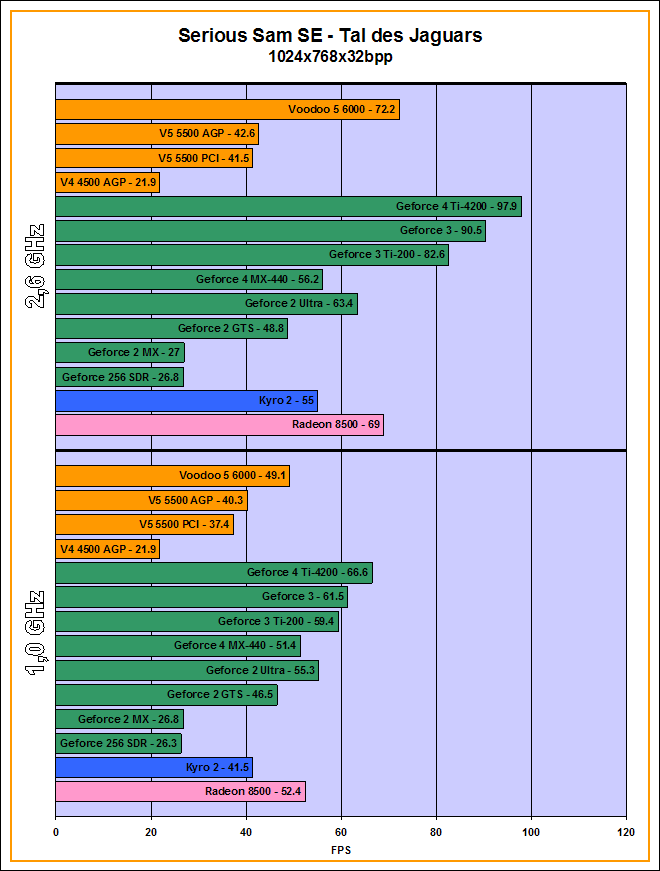Click the Kyro 2 - 55 bar
Screen dimensions: 660x871
(x=186, y=401)
